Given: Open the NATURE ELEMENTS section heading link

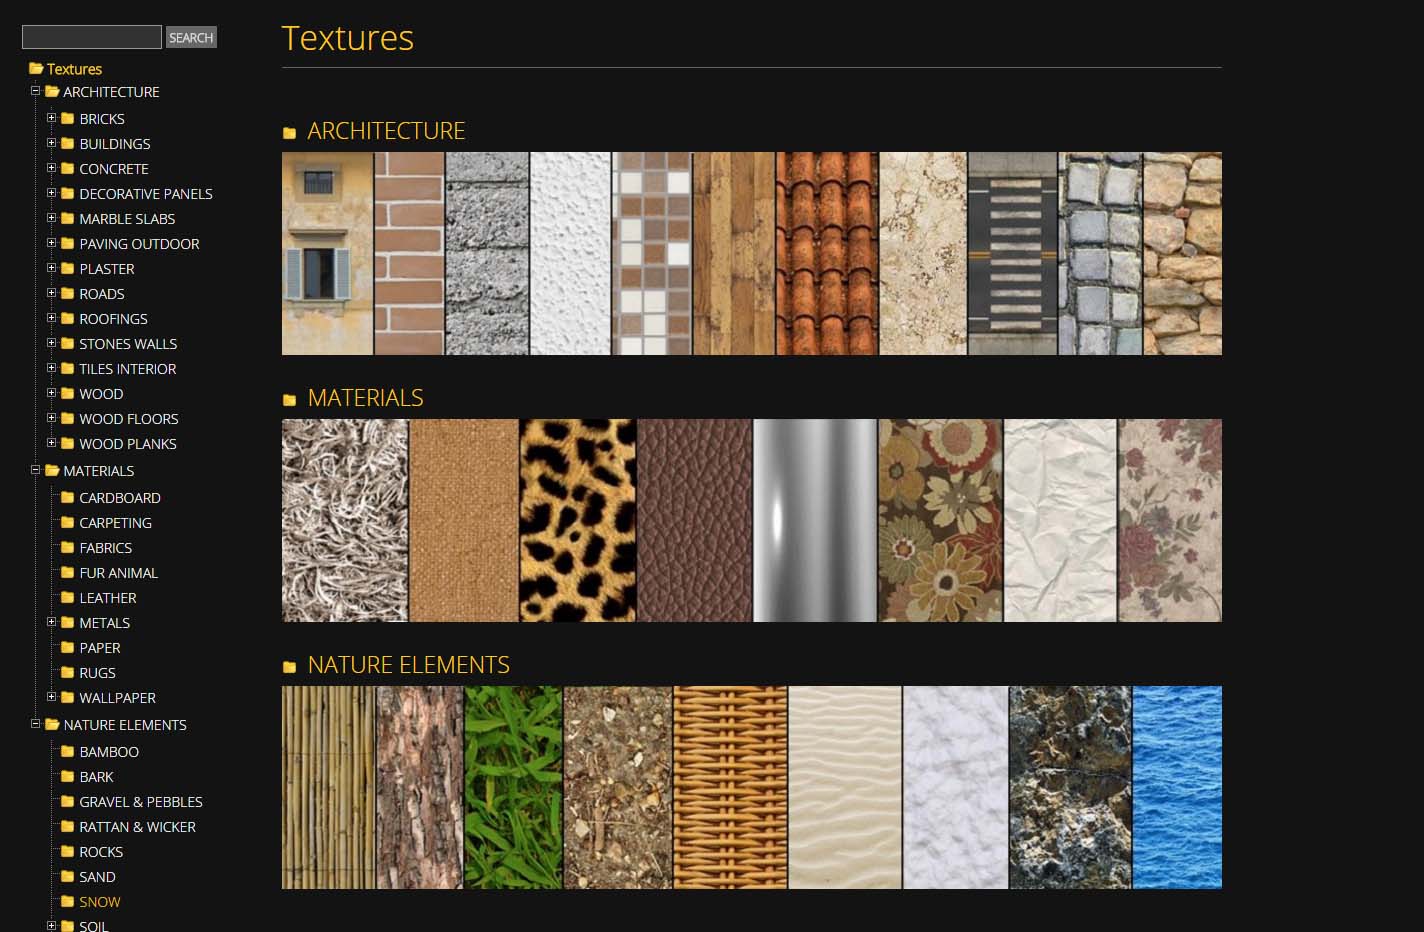Looking at the screenshot, I should pos(408,665).
